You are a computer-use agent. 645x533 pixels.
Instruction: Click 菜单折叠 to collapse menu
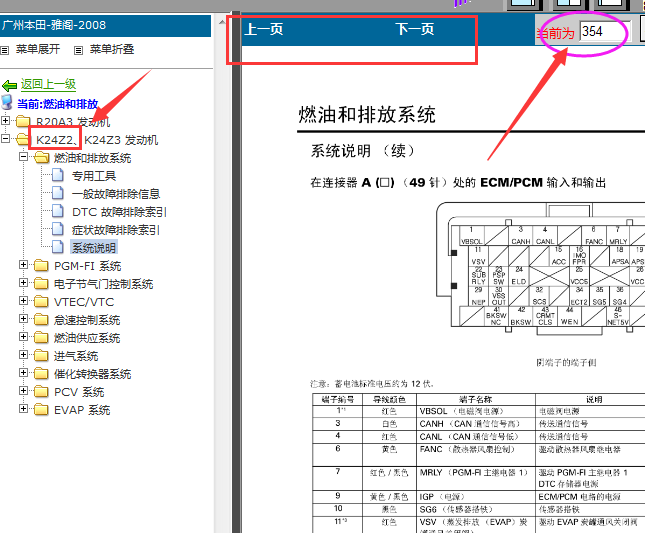112,49
